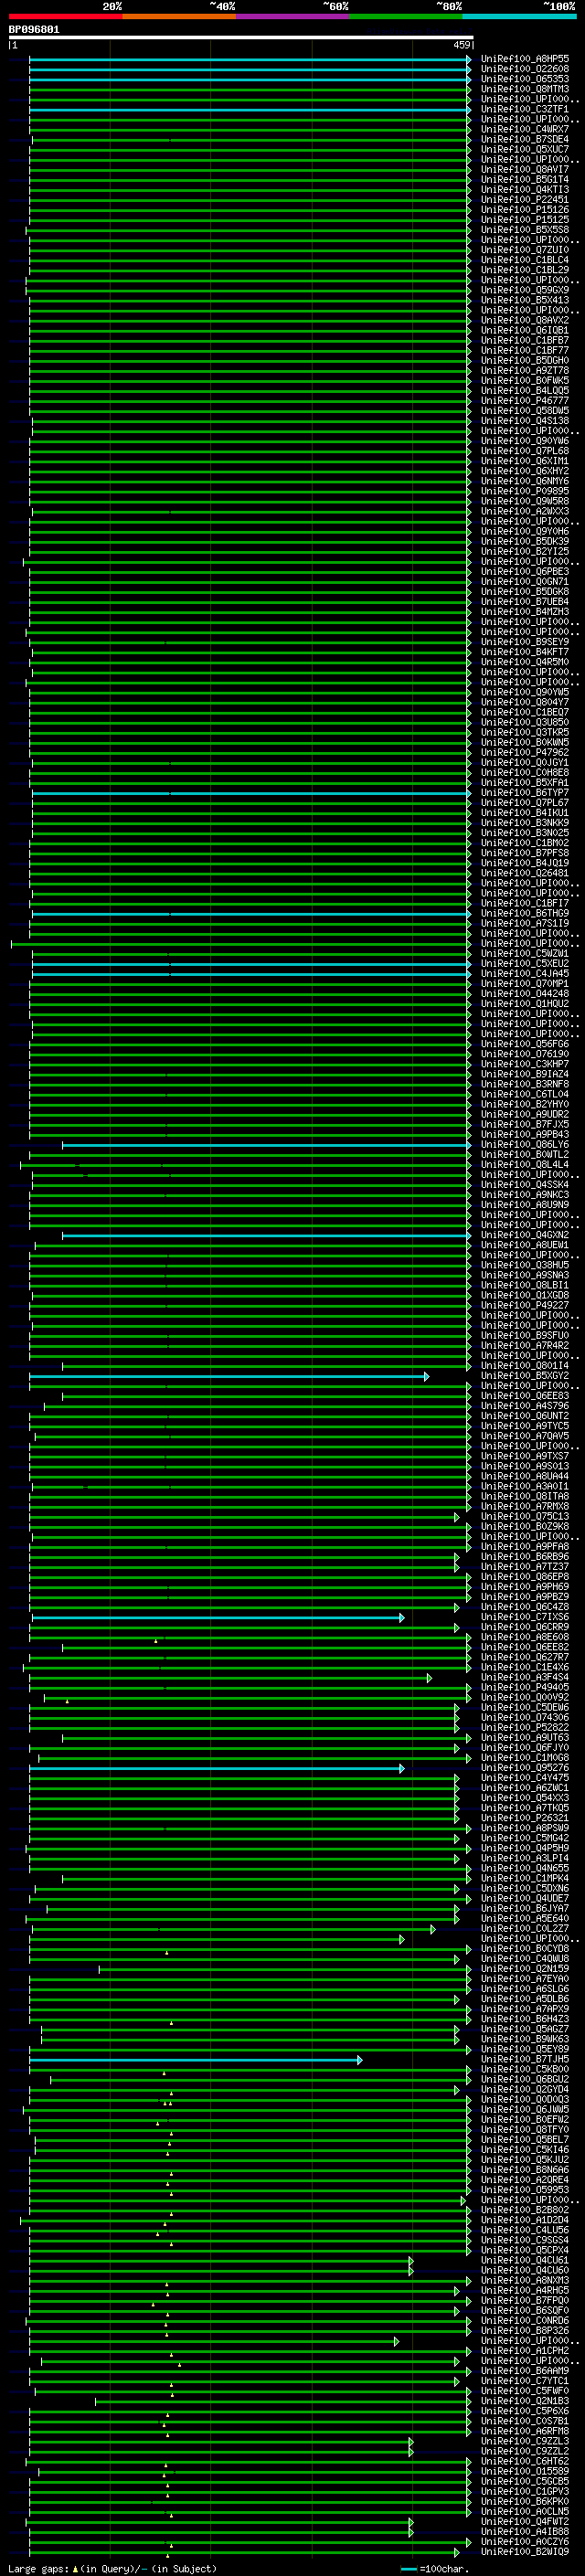
Task: Select the UniRef100_O59953 label
Action: (x=525, y=2190)
